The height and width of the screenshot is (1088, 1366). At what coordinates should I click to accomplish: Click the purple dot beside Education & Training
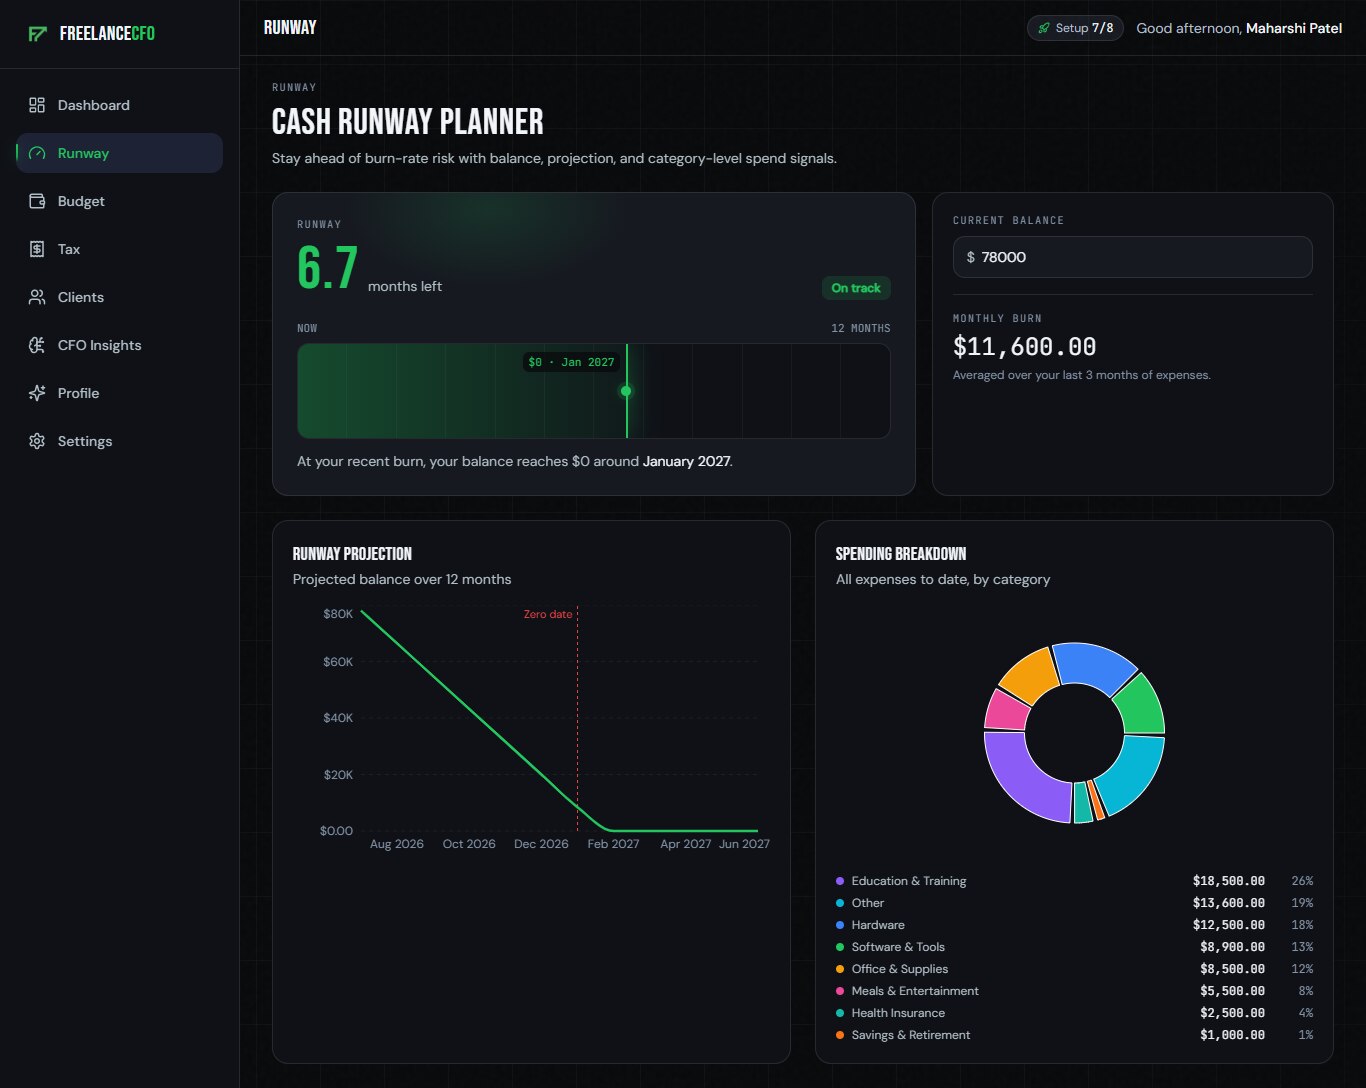click(840, 881)
